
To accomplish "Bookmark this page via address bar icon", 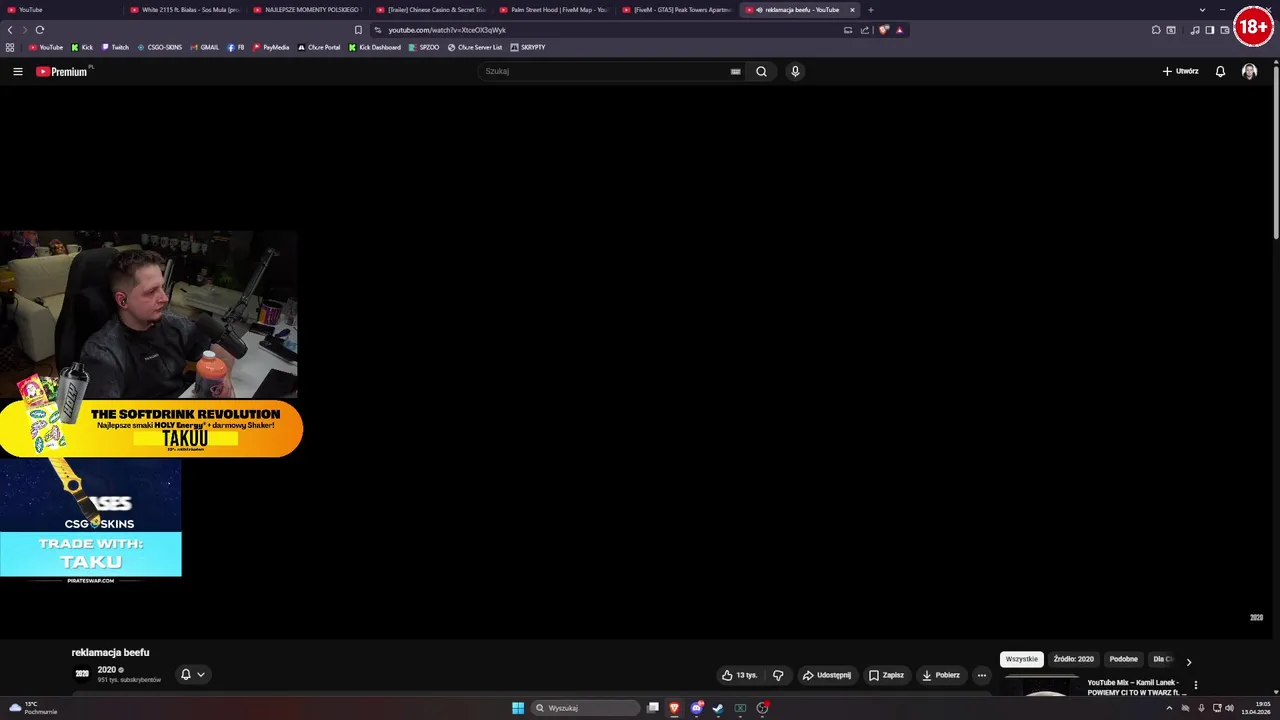I will pos(358,30).
